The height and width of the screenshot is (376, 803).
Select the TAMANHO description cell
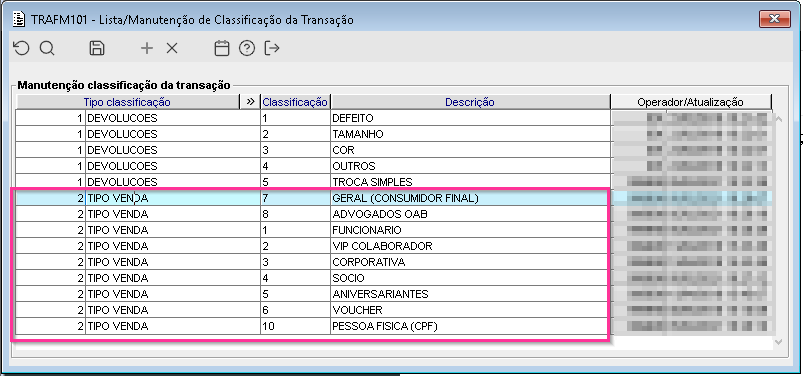tap(470, 134)
